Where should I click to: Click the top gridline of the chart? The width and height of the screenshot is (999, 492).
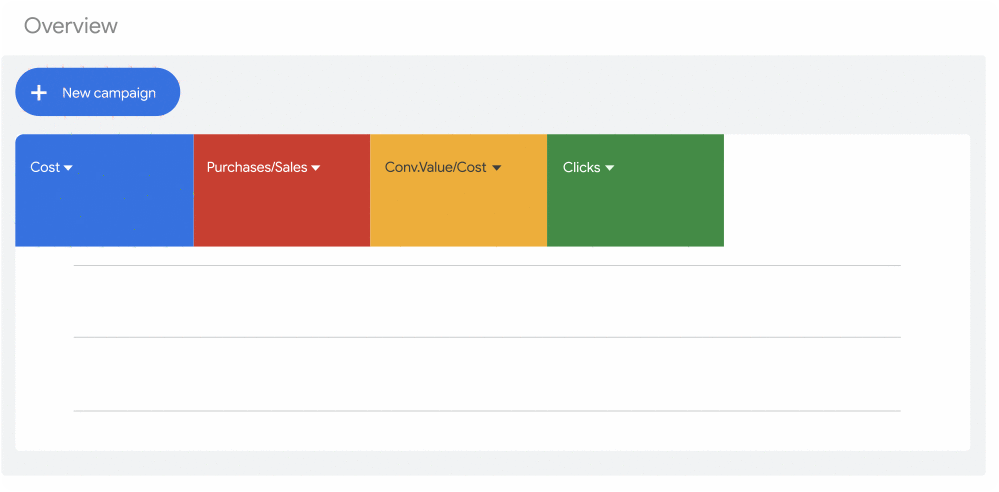coord(486,265)
